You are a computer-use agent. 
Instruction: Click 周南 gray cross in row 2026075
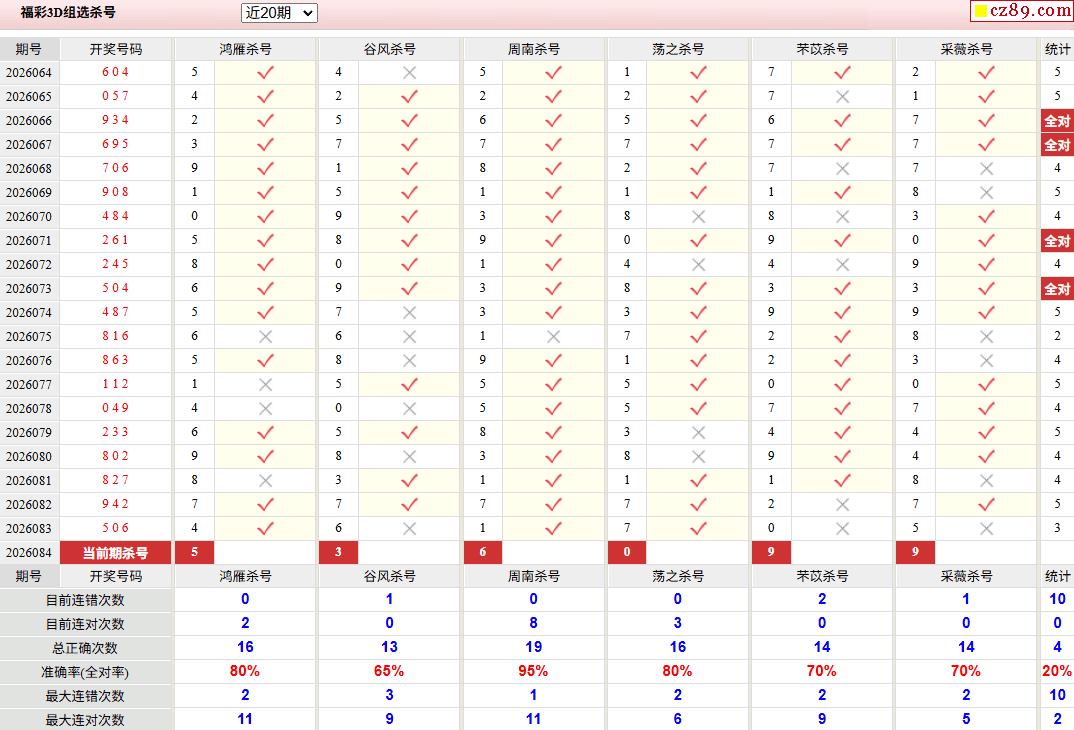coord(553,337)
